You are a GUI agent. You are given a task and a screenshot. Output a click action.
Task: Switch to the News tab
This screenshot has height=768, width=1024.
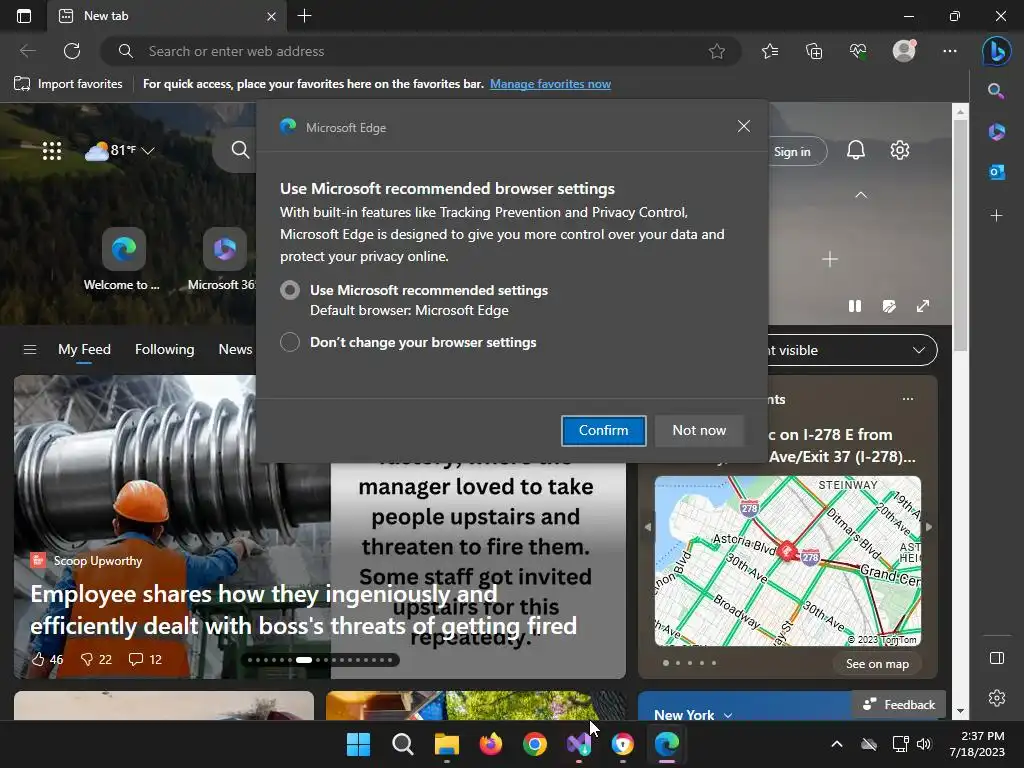coord(235,349)
